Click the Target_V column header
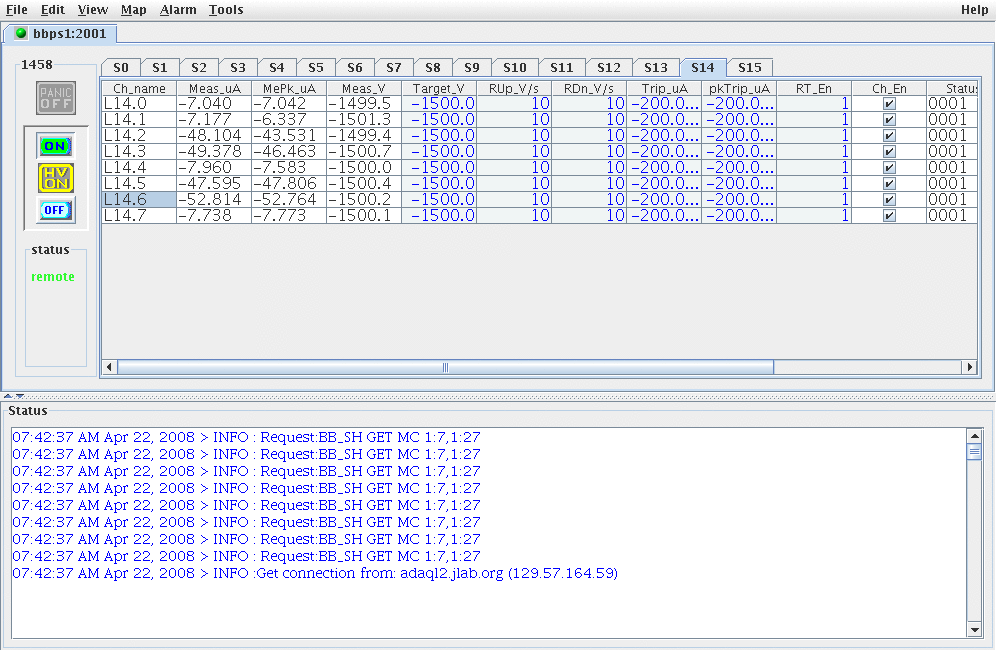 (x=439, y=88)
